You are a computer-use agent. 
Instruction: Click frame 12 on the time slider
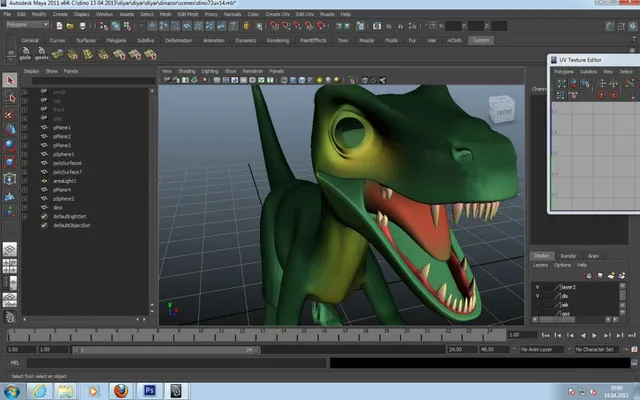point(242,335)
